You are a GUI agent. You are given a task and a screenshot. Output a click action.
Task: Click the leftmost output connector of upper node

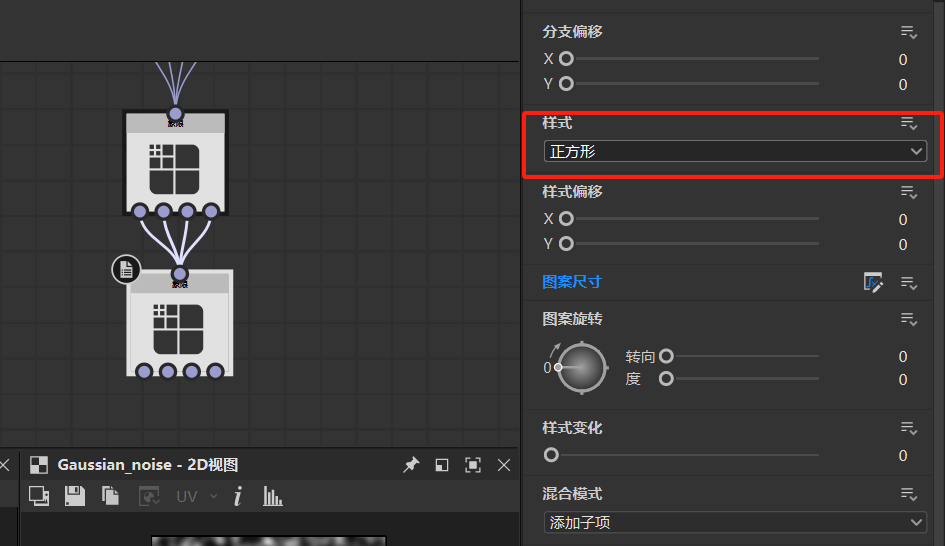pyautogui.click(x=140, y=211)
